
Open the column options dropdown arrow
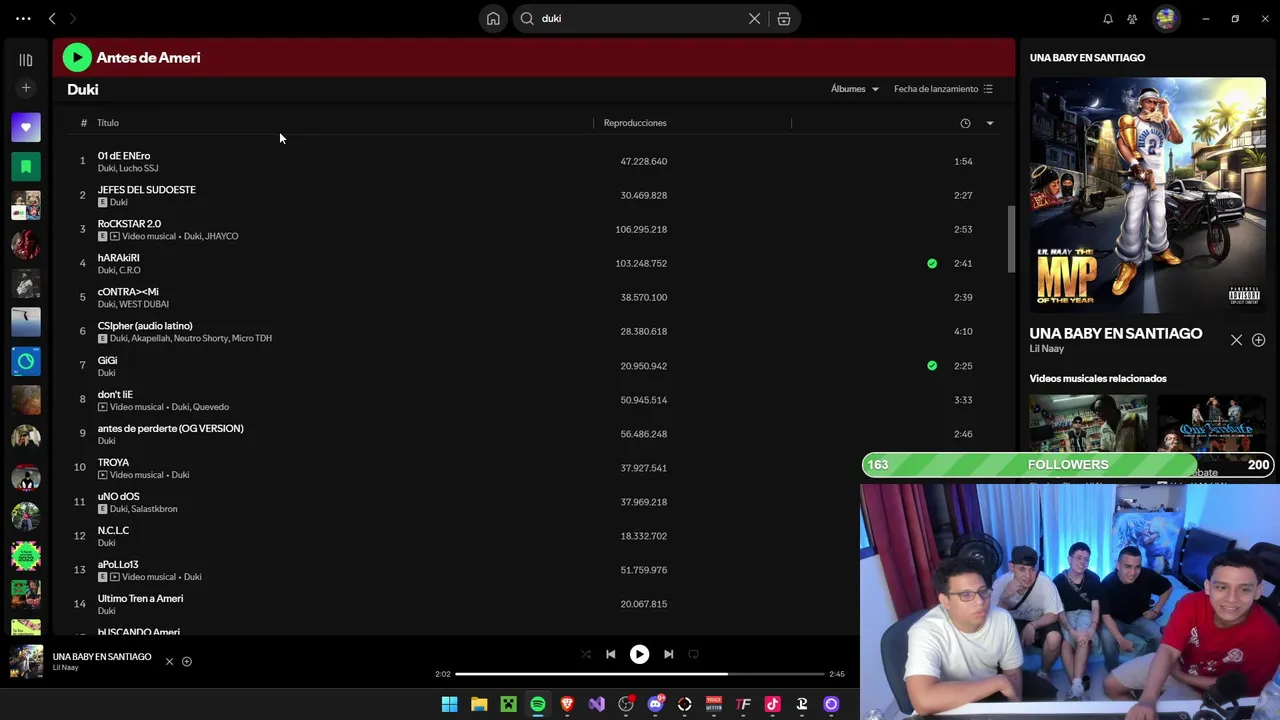click(x=990, y=123)
